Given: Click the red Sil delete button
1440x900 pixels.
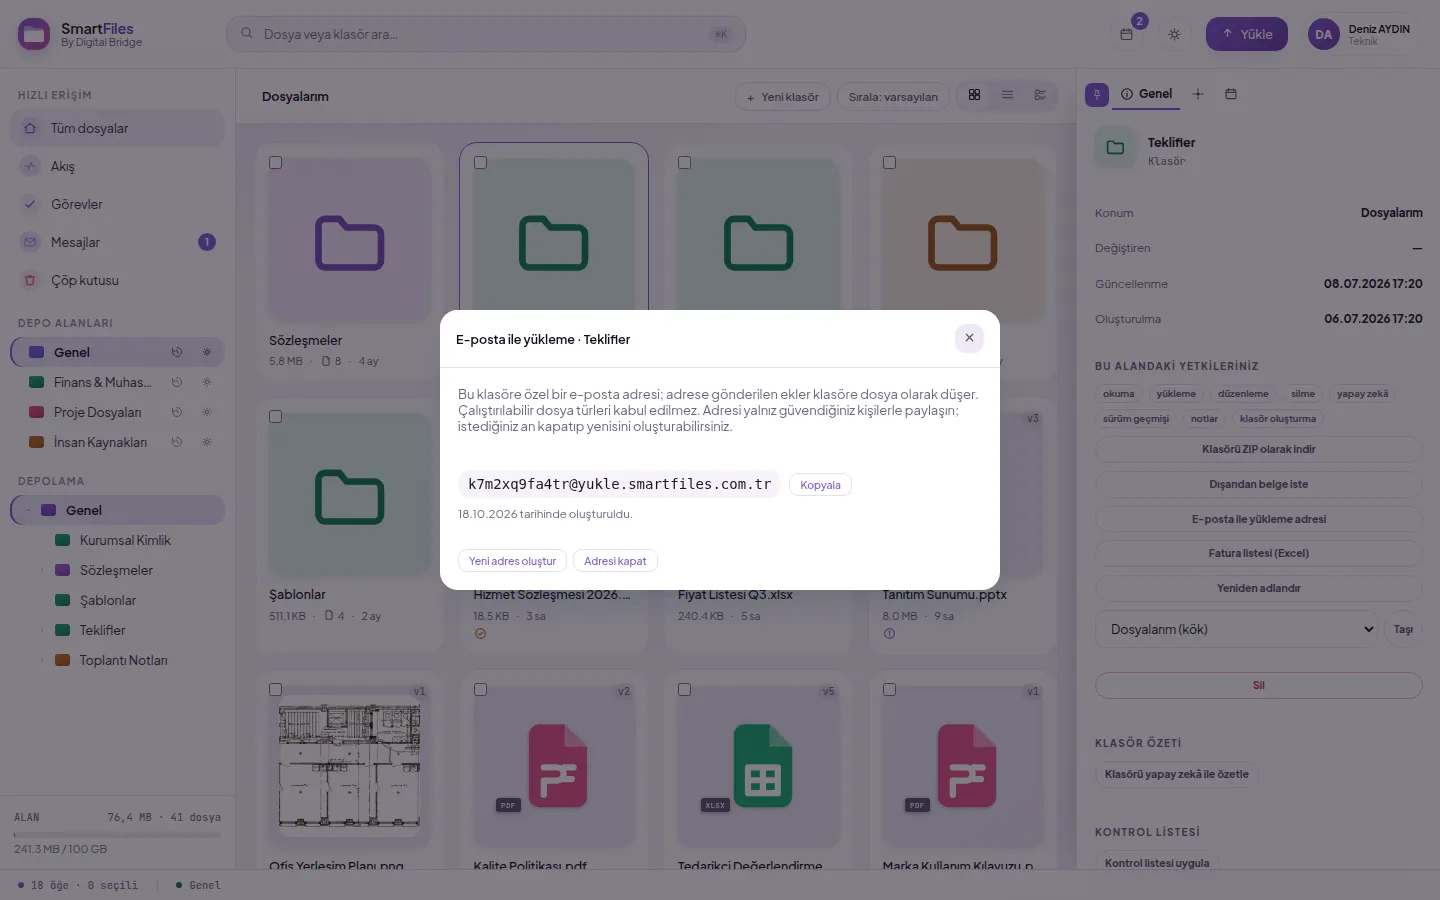Looking at the screenshot, I should [1258, 685].
